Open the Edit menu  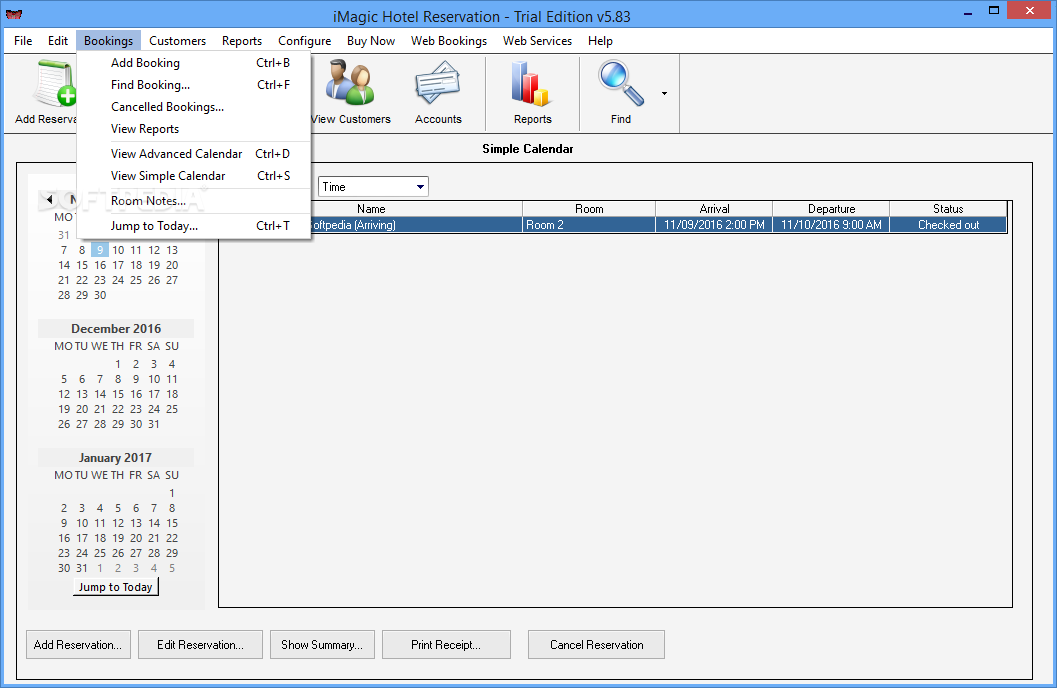point(58,40)
